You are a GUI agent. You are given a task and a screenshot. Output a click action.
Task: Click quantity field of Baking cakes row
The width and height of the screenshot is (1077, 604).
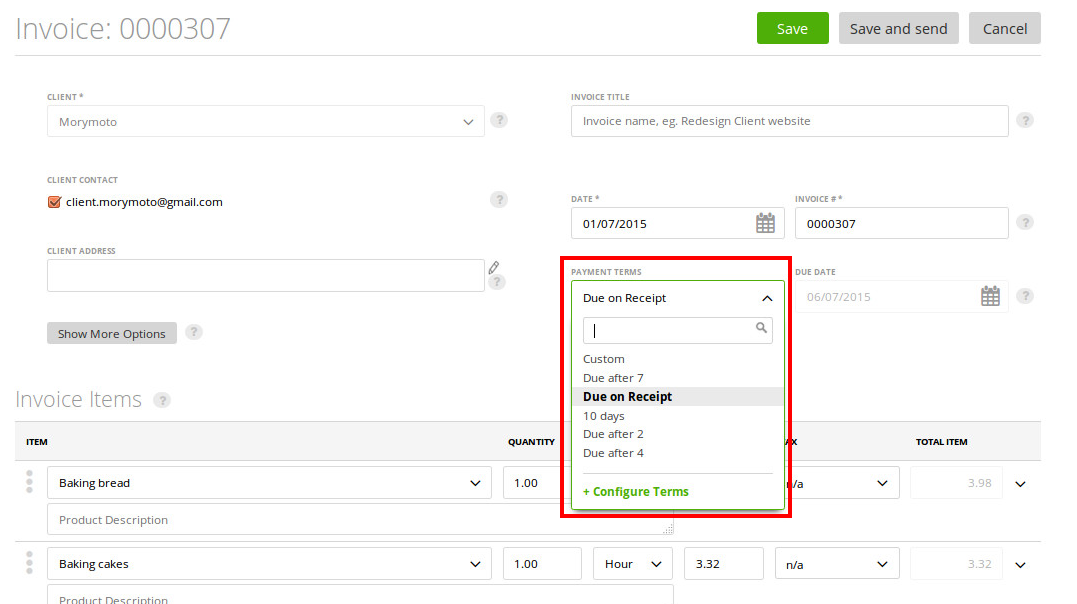(x=542, y=563)
